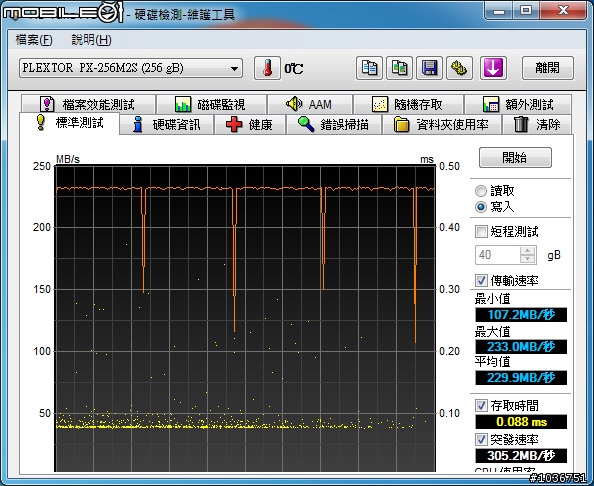Open the 說明(H) menu

pos(91,40)
